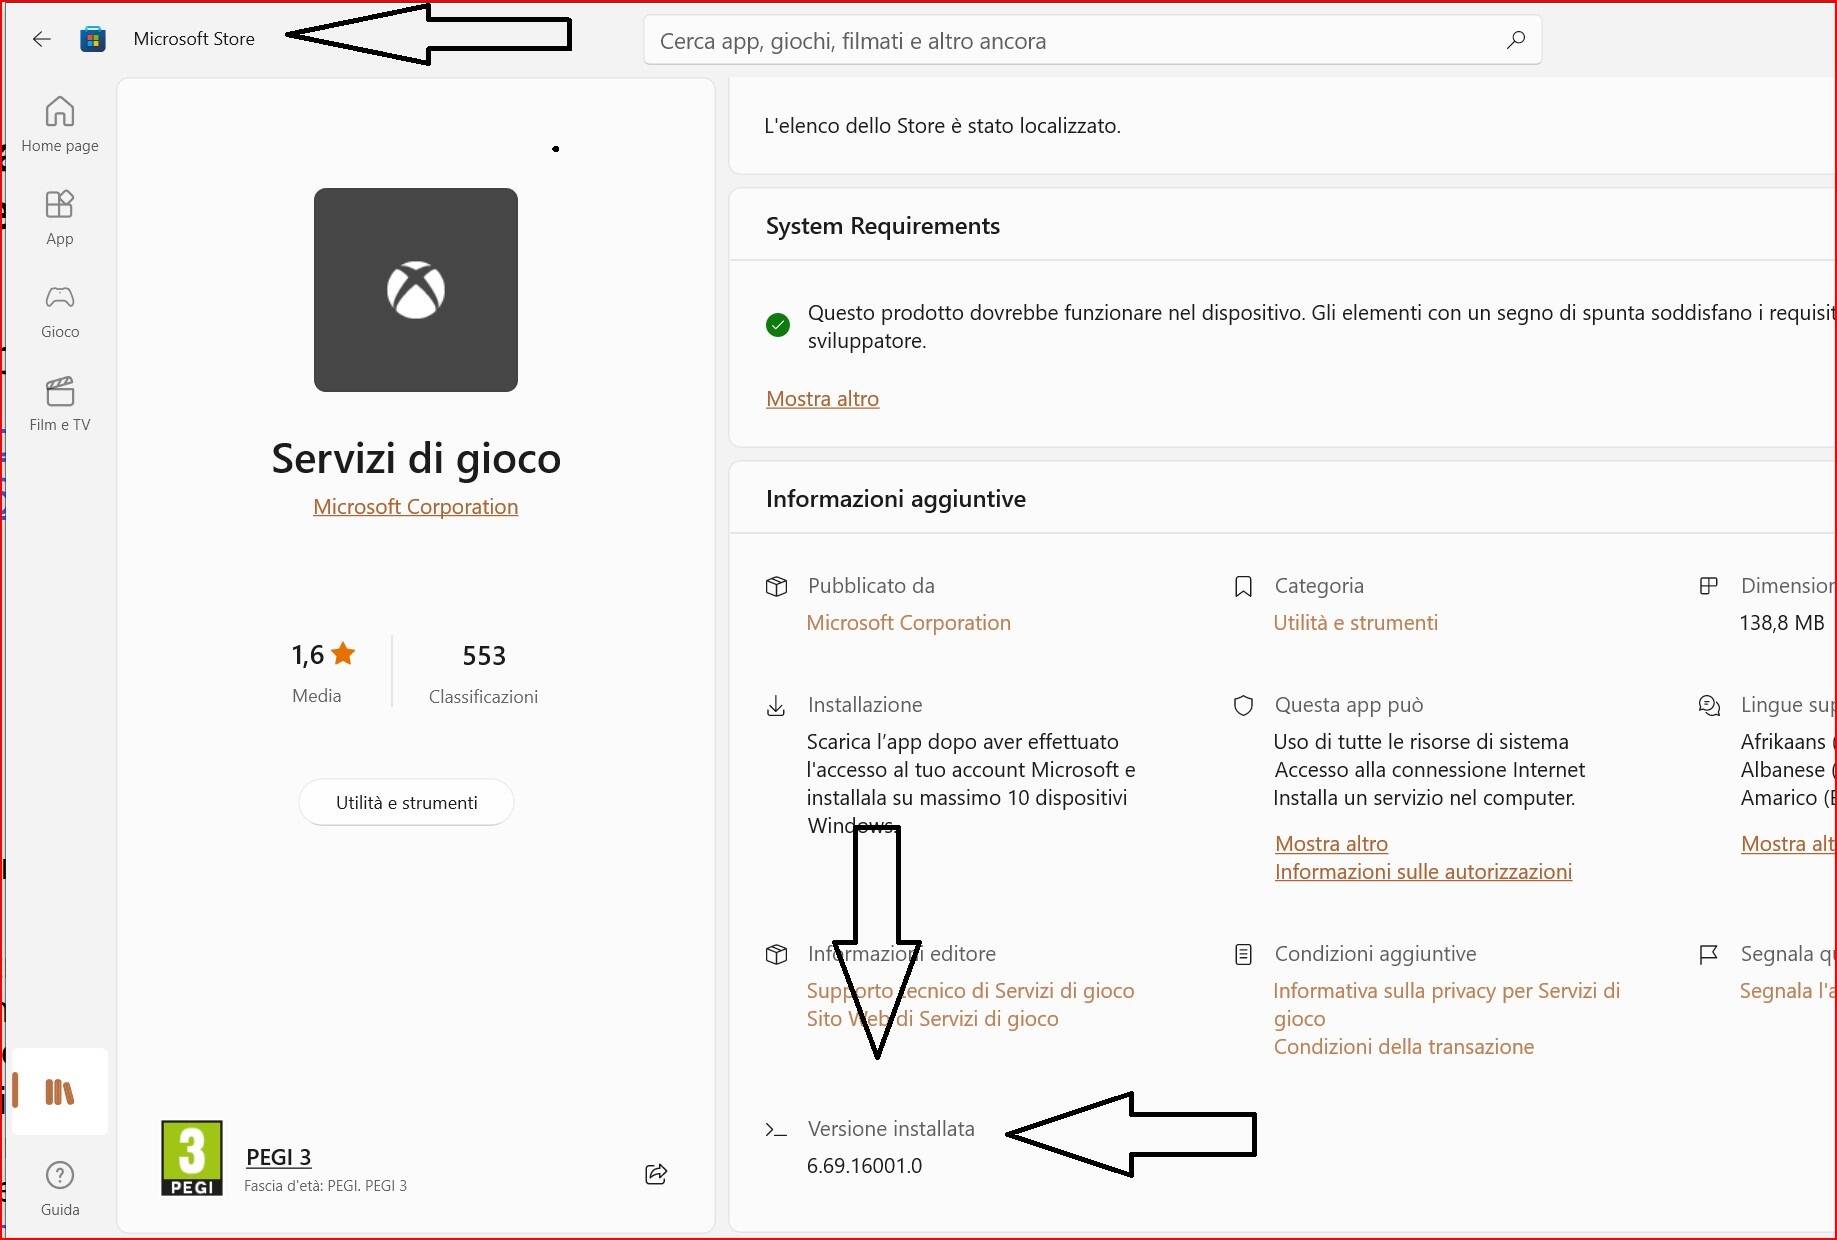
Task: Click the Utilità e strumenti button
Action: click(x=406, y=801)
